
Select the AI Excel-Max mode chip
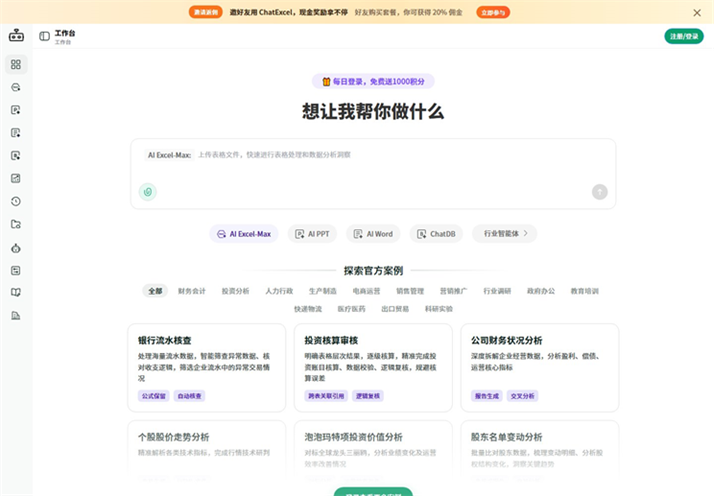[244, 234]
